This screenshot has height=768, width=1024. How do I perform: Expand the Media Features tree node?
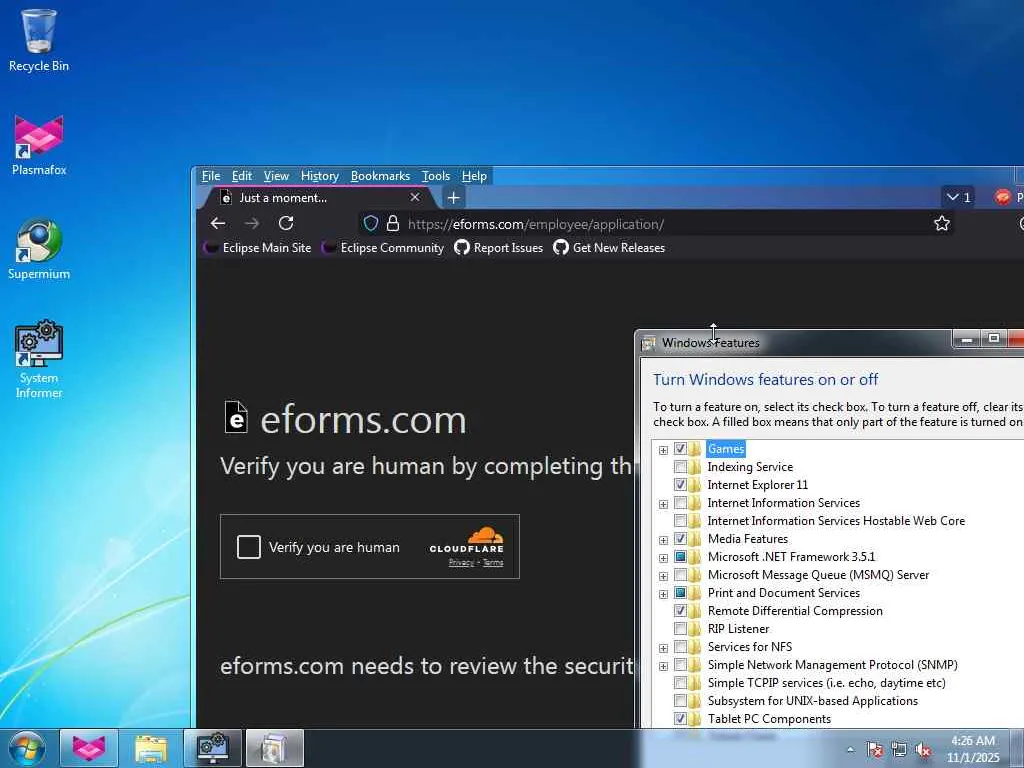pyautogui.click(x=664, y=540)
